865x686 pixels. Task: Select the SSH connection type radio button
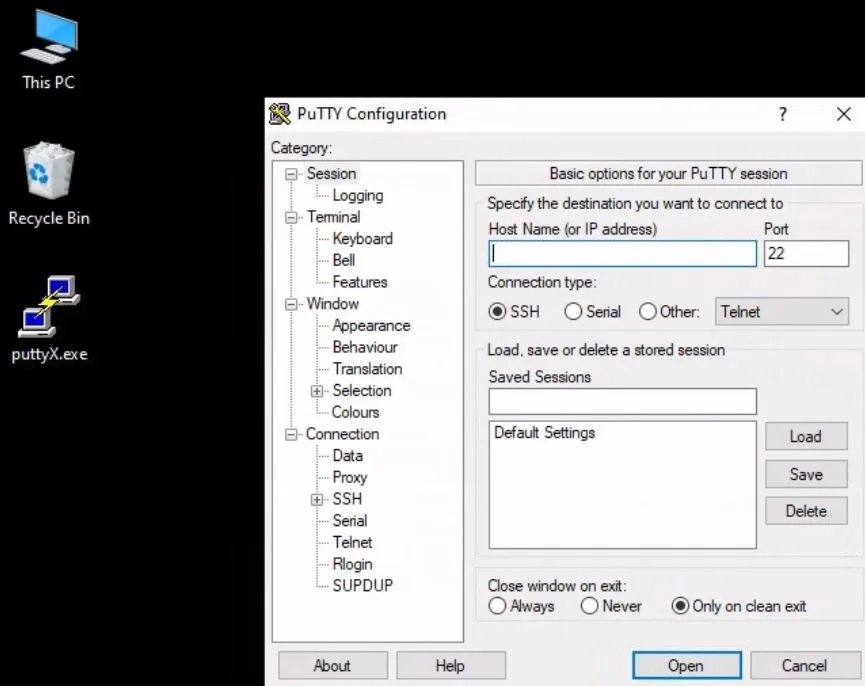tap(497, 312)
